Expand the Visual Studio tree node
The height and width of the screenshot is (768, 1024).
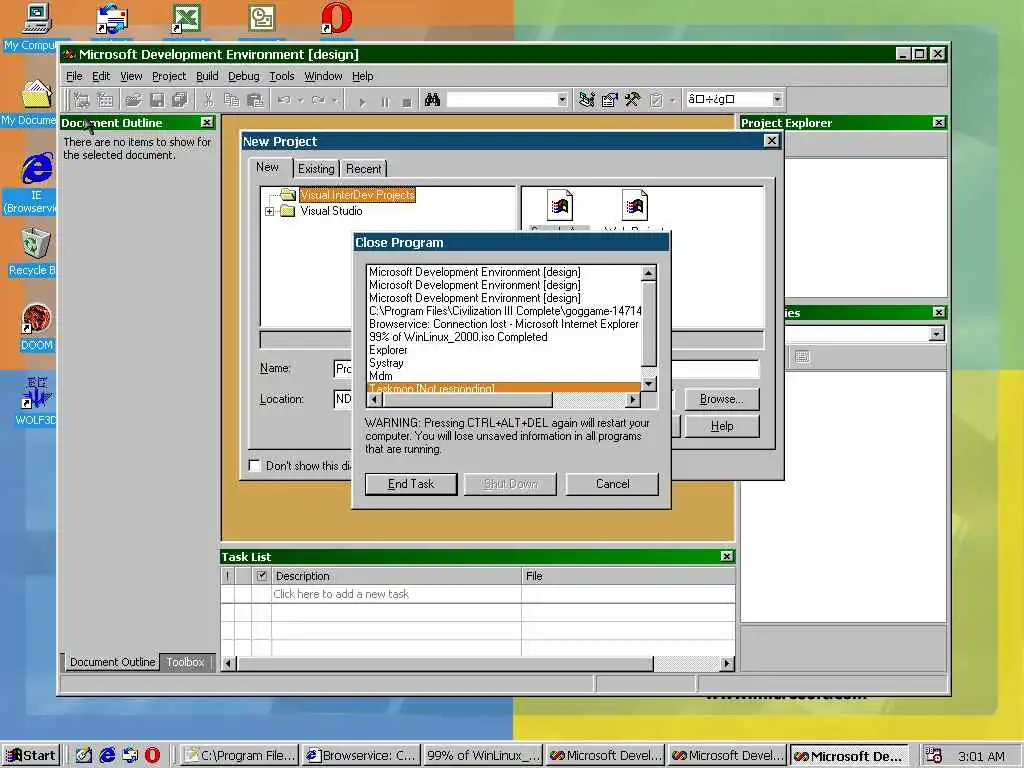point(269,211)
